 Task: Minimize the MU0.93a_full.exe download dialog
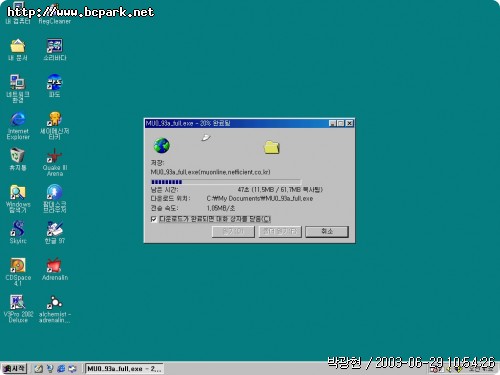pos(332,123)
